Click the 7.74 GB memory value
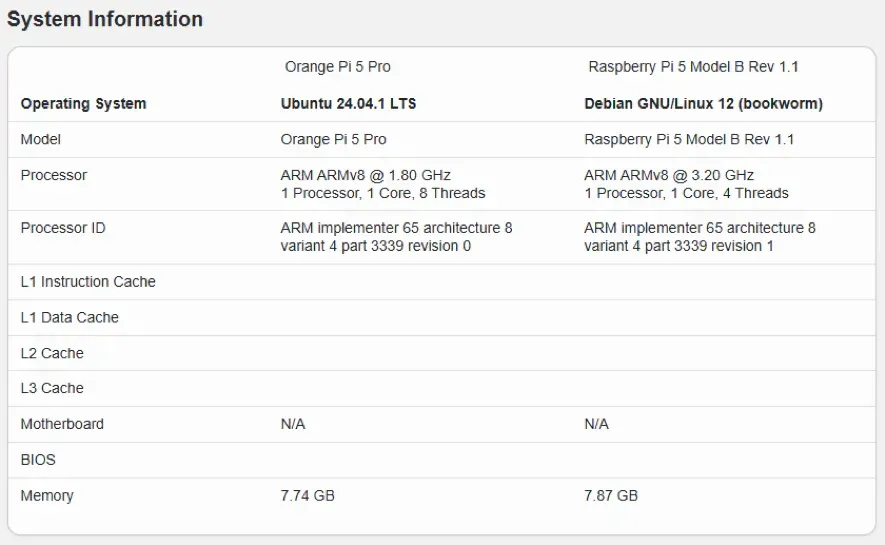885x545 pixels. [308, 496]
